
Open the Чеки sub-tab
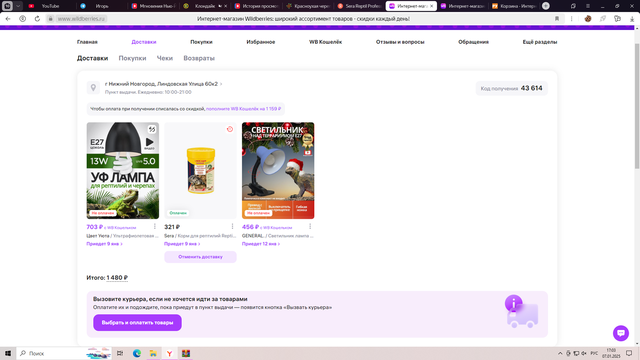coord(165,58)
